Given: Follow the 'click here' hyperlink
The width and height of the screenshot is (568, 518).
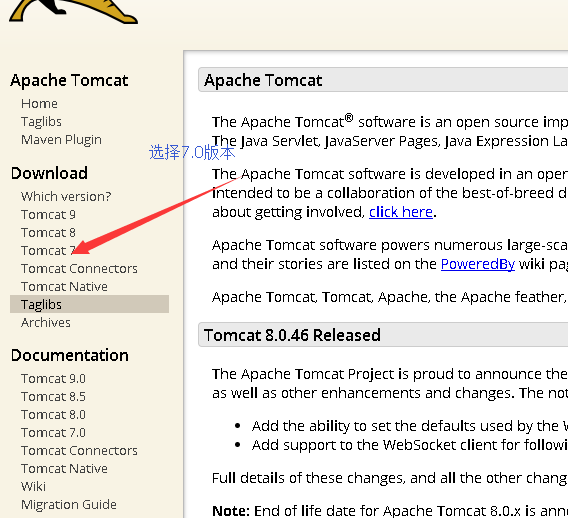Looking at the screenshot, I should pos(401,212).
